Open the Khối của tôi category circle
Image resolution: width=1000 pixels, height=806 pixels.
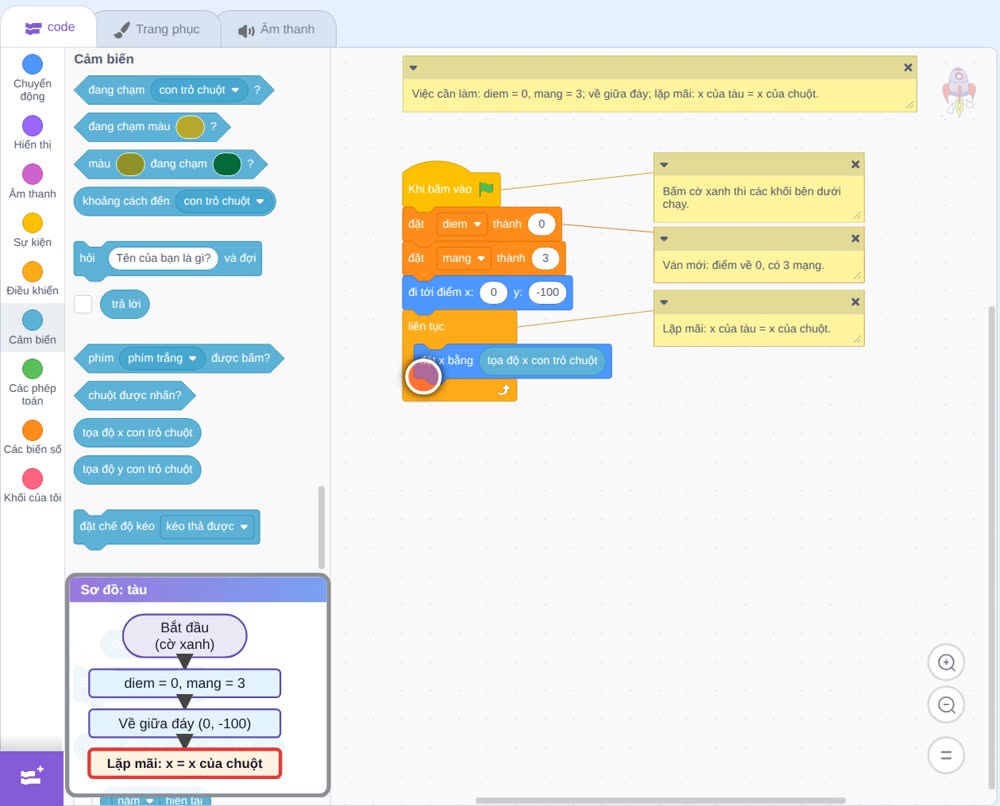[x=32, y=478]
